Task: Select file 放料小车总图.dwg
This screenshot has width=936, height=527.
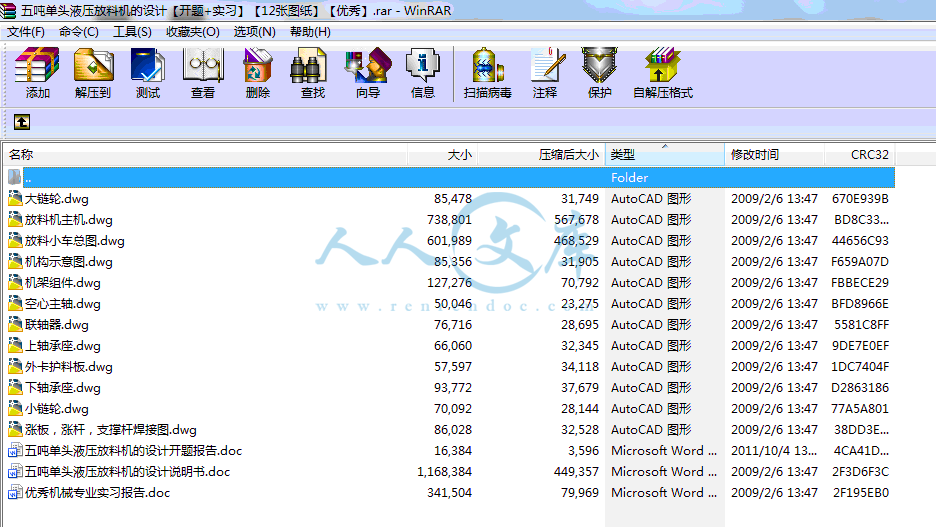Action: 75,241
